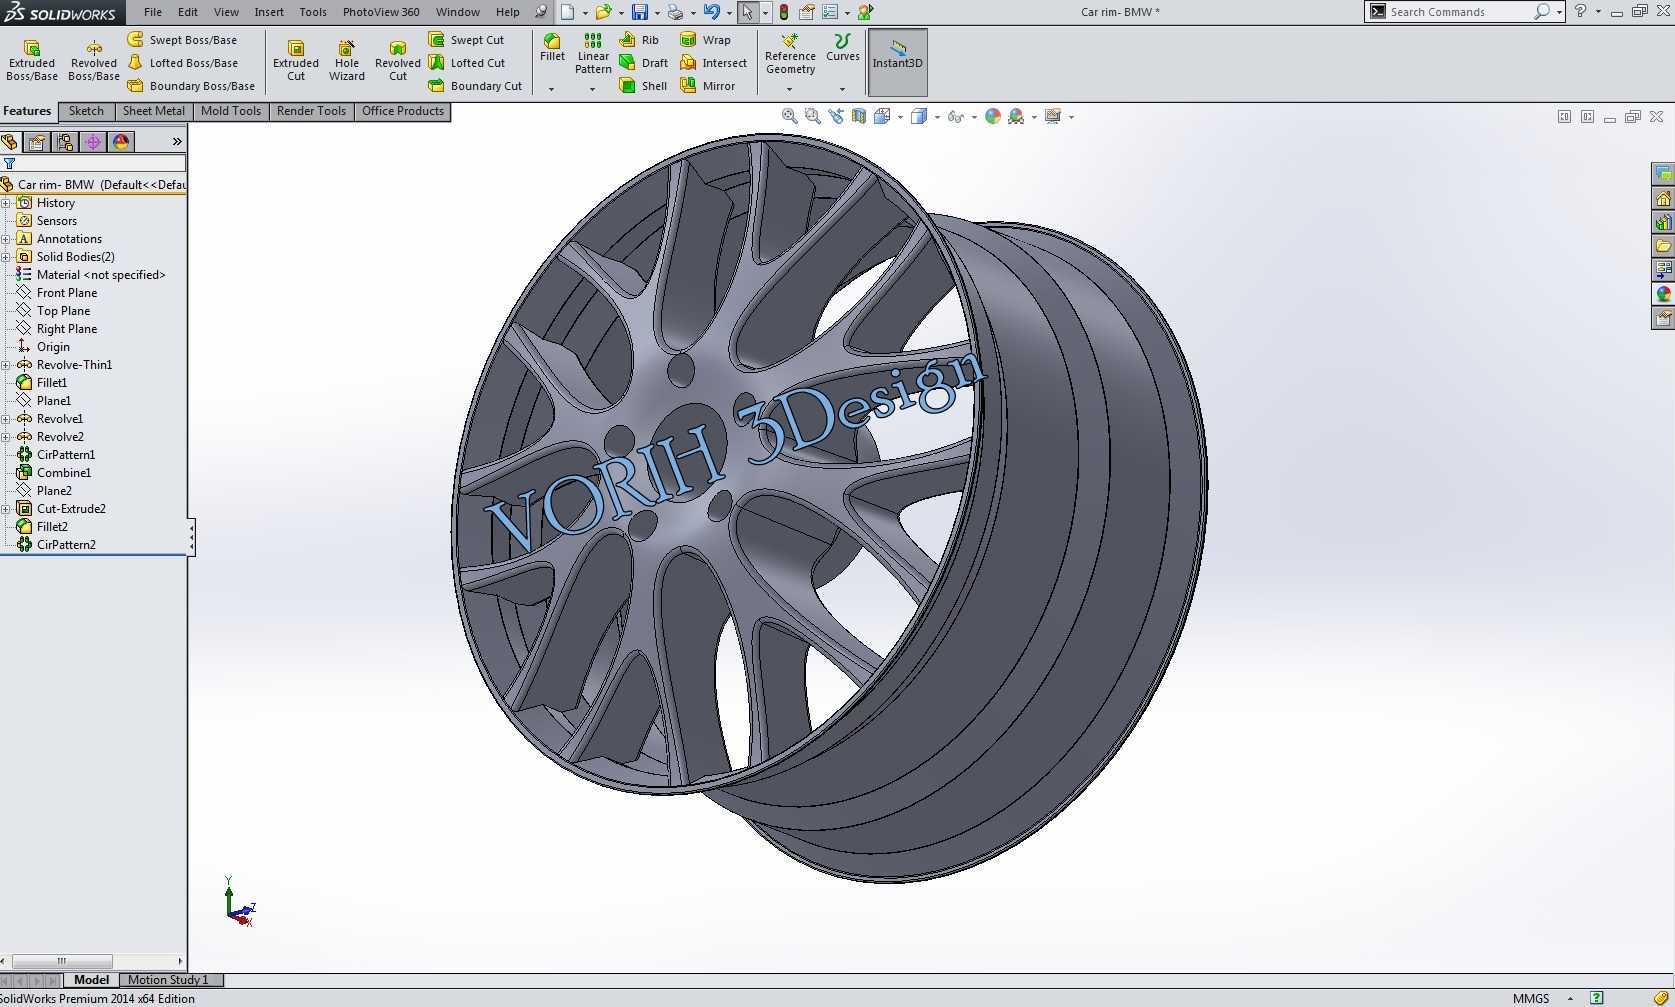The width and height of the screenshot is (1675, 1007).
Task: Use the Intersect feature
Action: click(x=713, y=63)
